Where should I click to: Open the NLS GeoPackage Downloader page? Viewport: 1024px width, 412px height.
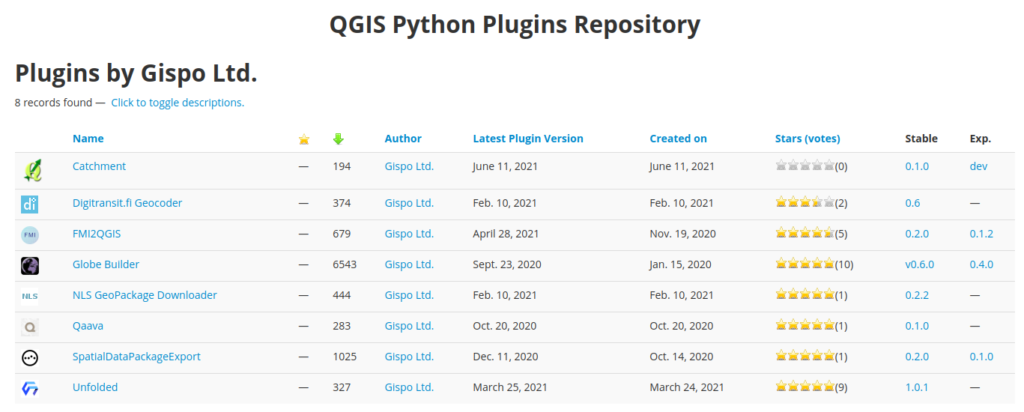pyautogui.click(x=145, y=295)
